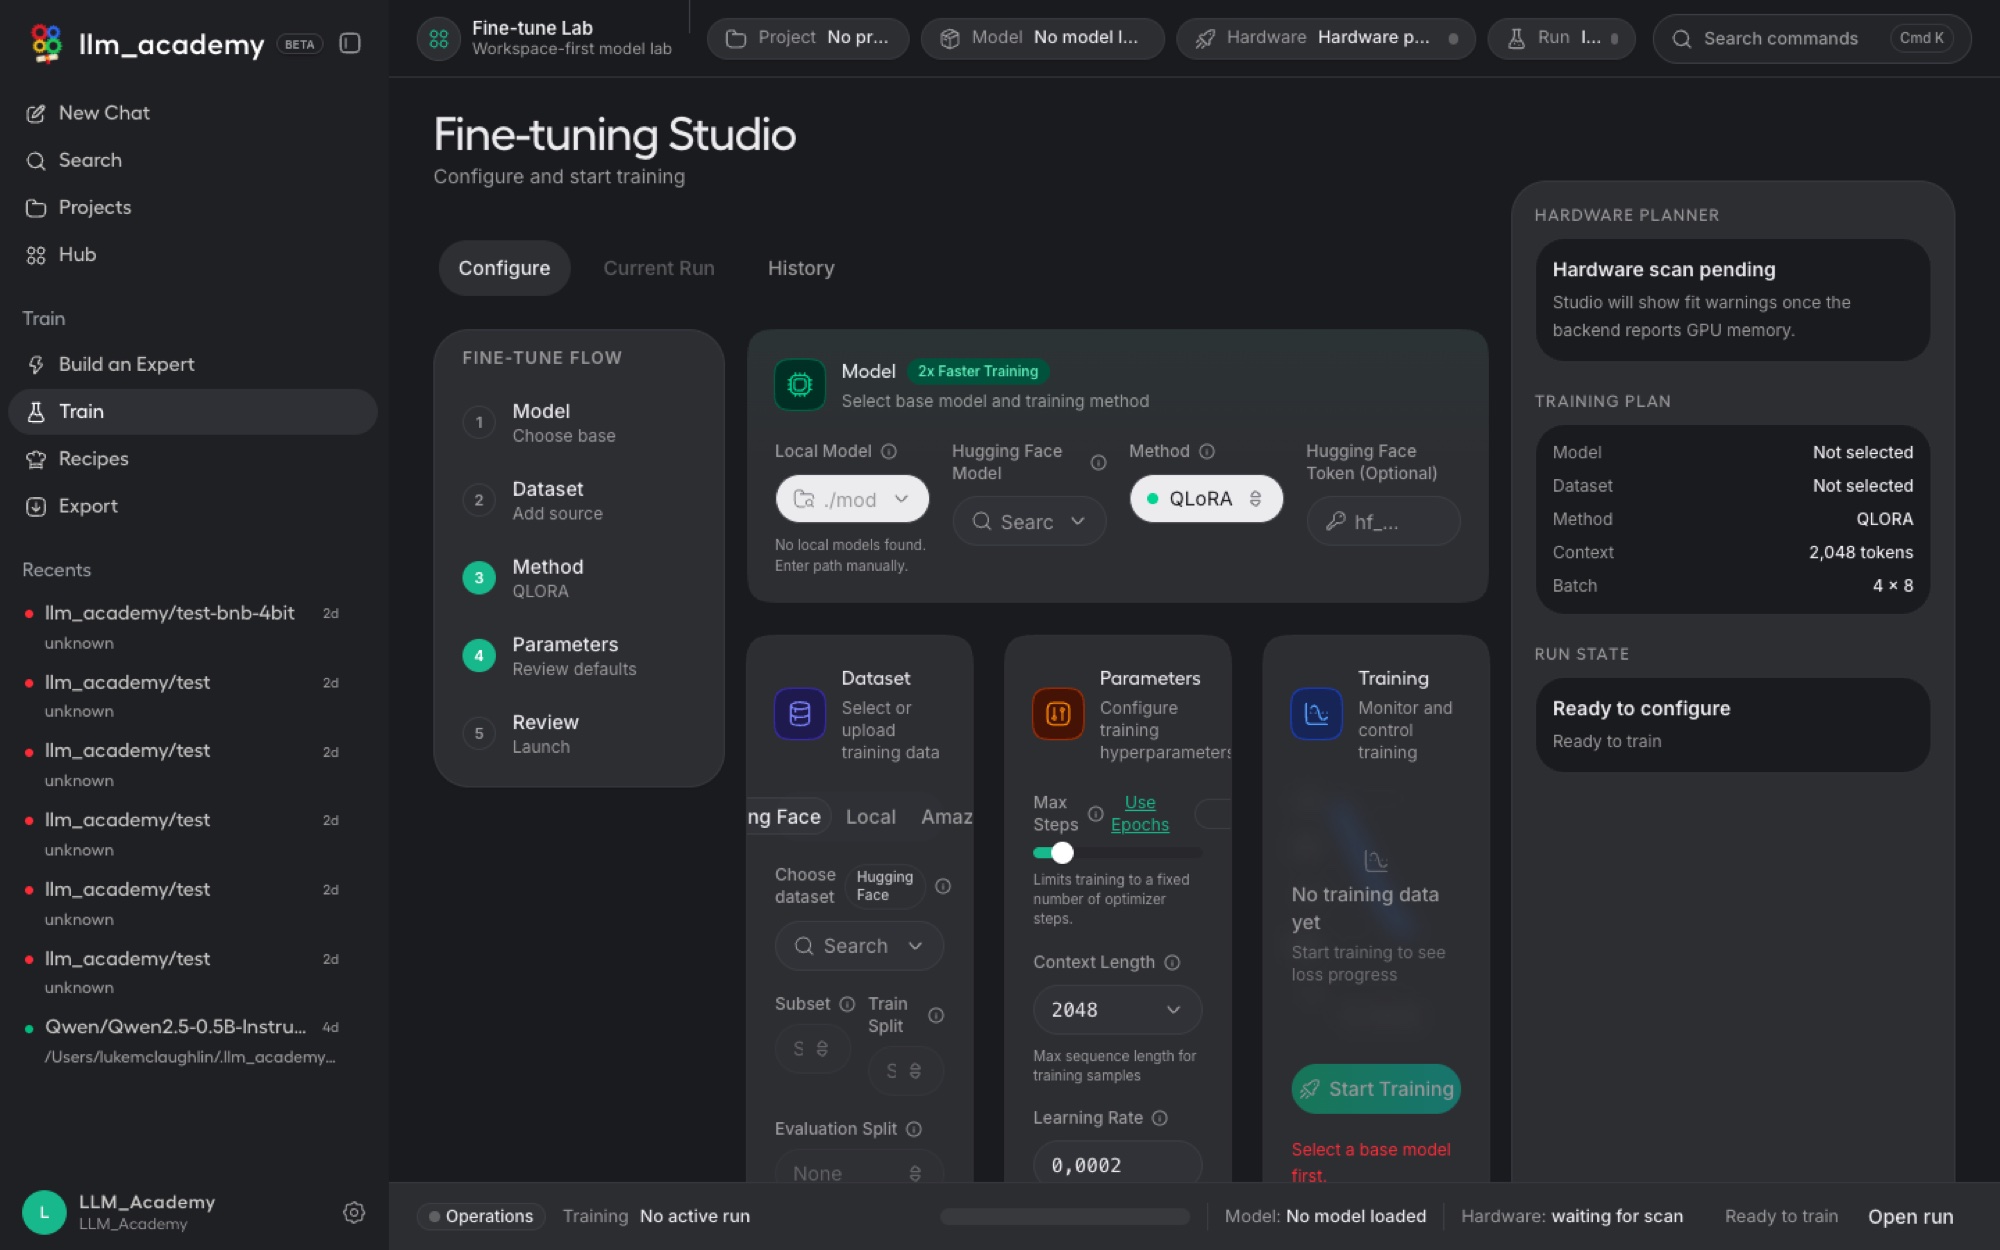Go to step 5 Review in fine-tune flow
The width and height of the screenshot is (2000, 1250).
point(579,733)
